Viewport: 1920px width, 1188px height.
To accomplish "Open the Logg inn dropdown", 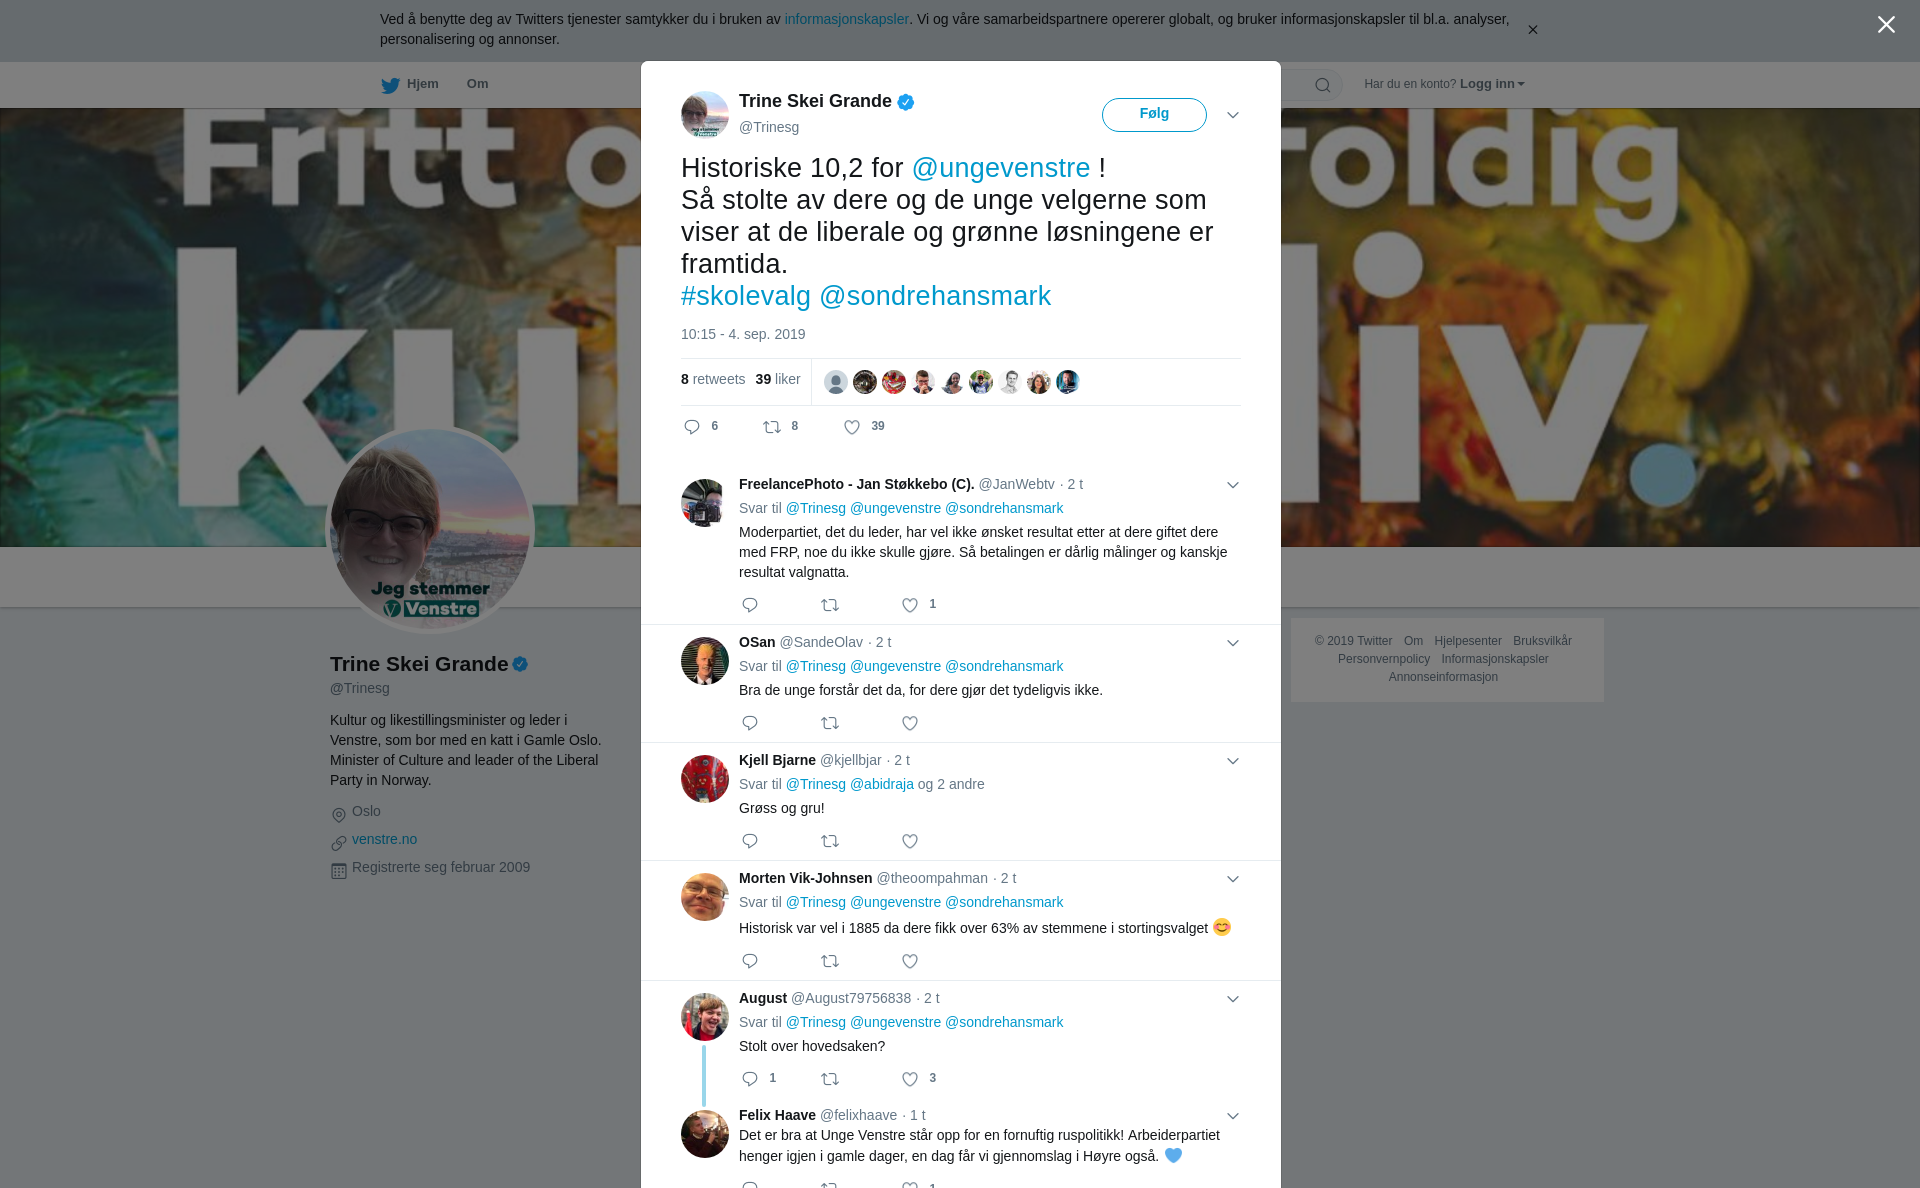I will click(x=1492, y=84).
